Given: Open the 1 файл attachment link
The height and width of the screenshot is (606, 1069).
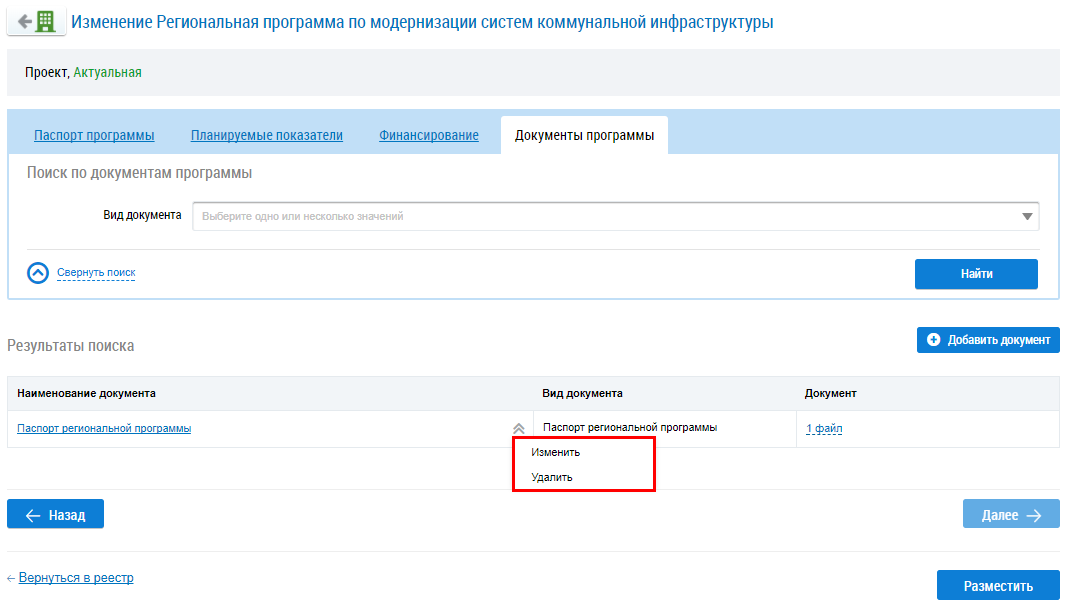Looking at the screenshot, I should point(824,429).
